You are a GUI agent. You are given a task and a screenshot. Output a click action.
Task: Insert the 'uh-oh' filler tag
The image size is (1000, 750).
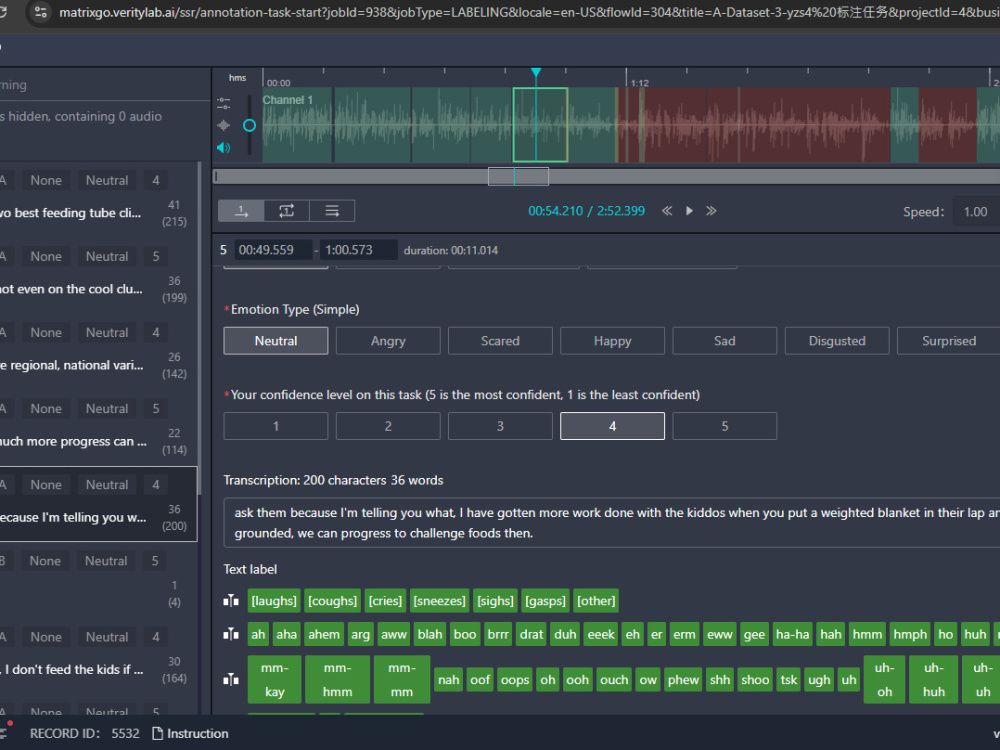(885, 680)
